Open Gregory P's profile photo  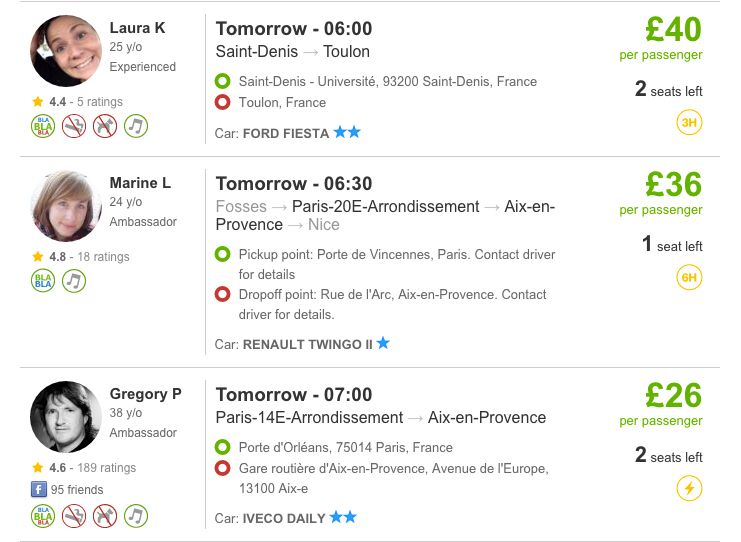pos(66,417)
